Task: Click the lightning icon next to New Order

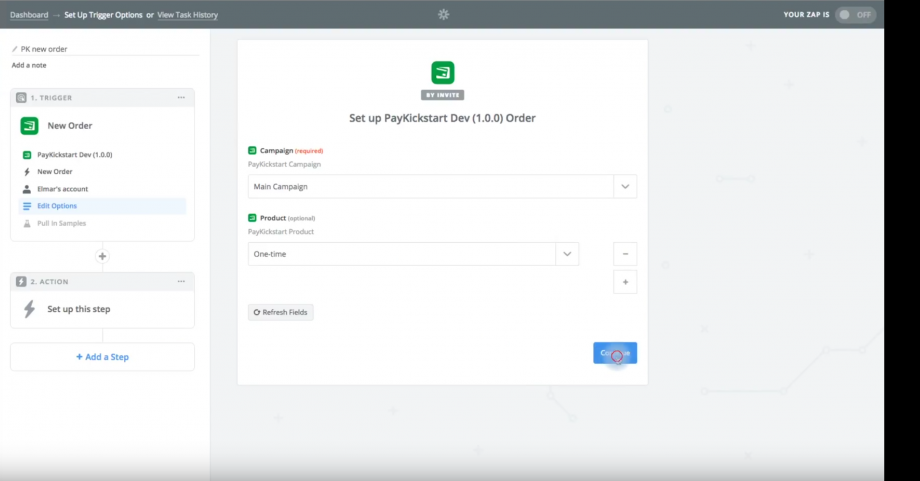Action: [x=26, y=172]
